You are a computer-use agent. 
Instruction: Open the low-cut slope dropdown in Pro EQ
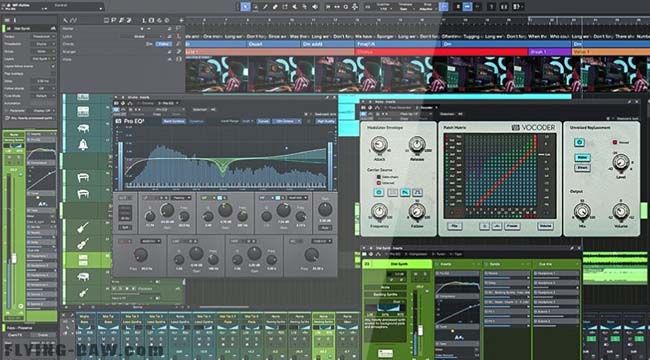pos(150,241)
